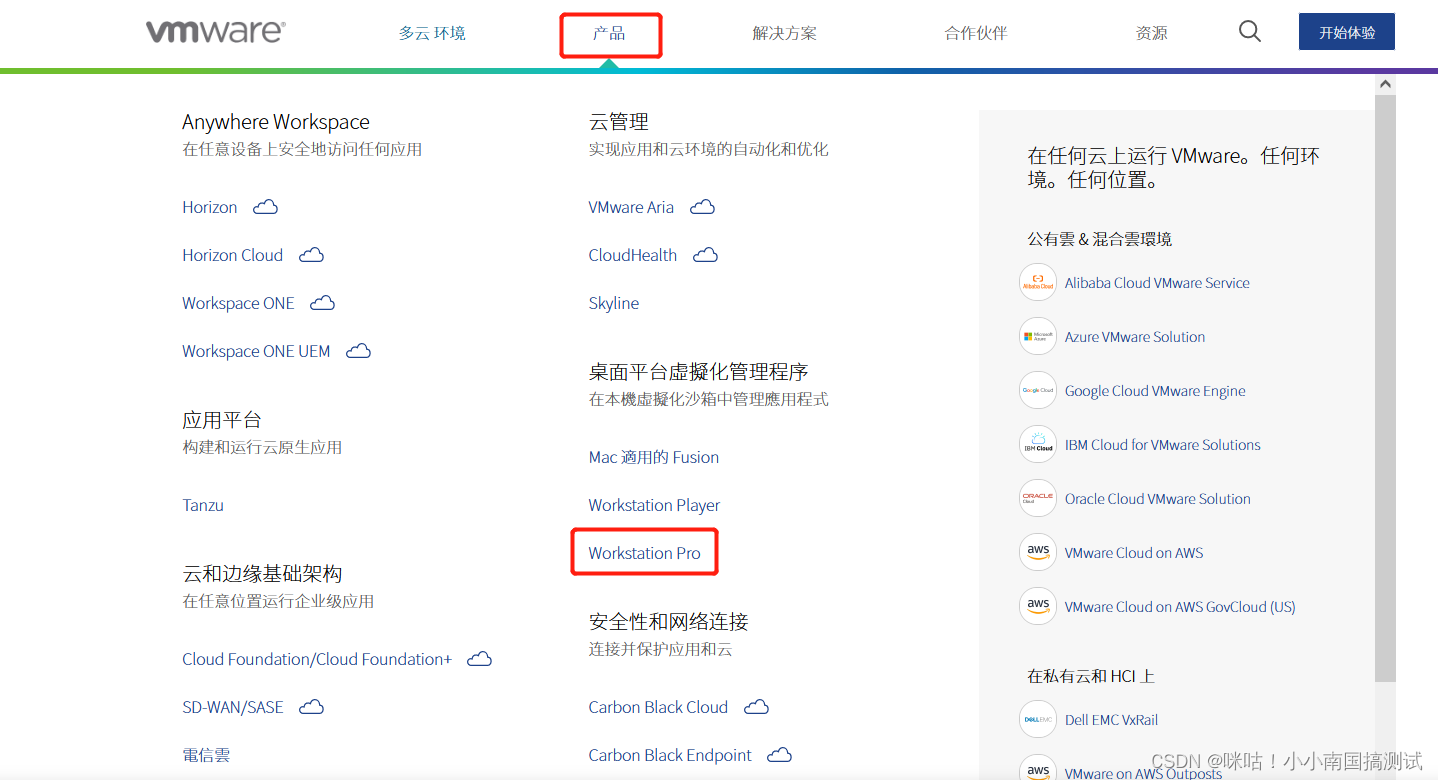Click the Azure VMware Solution icon
Screen dimensions: 1438x780
pos(1037,336)
